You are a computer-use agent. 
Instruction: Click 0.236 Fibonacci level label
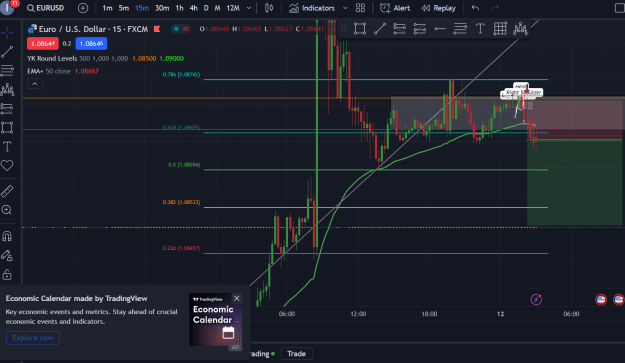181,248
